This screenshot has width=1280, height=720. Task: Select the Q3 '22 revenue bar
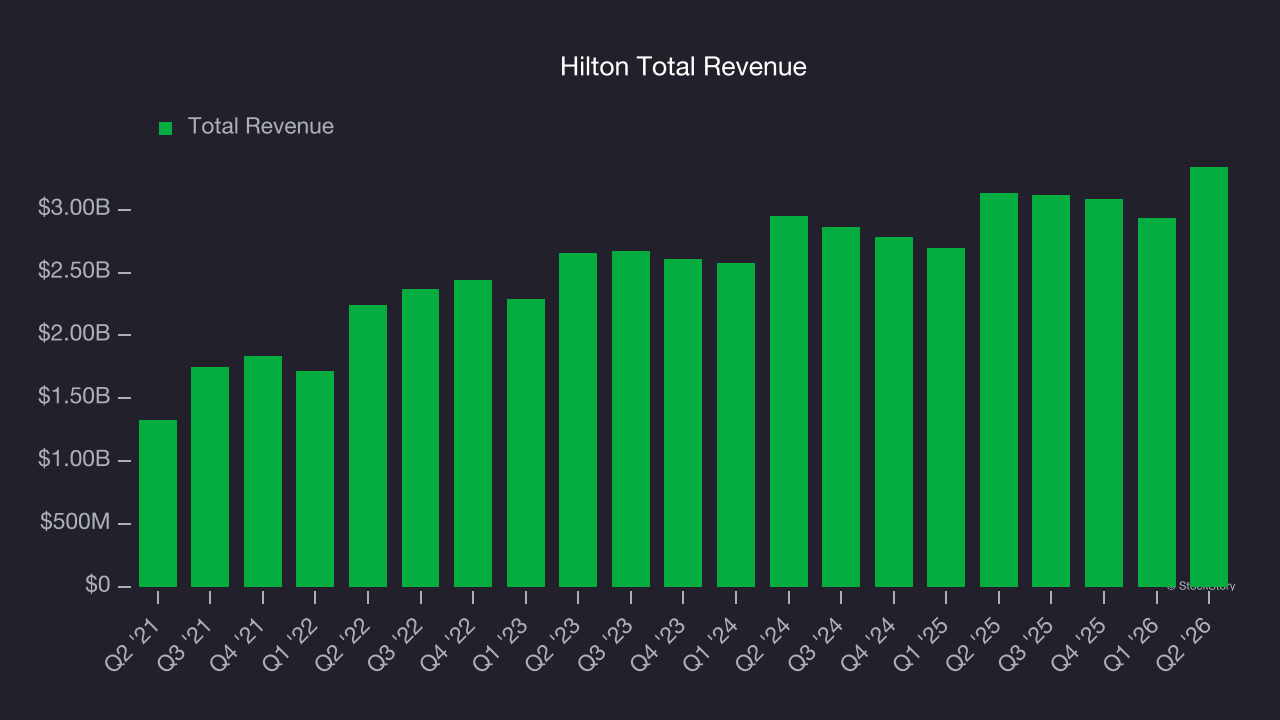pyautogui.click(x=421, y=438)
